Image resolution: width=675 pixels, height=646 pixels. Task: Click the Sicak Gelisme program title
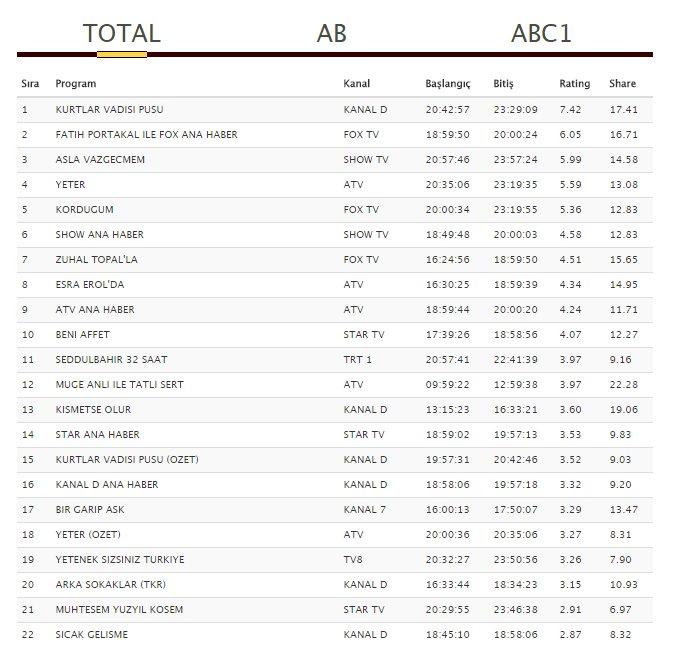[92, 634]
